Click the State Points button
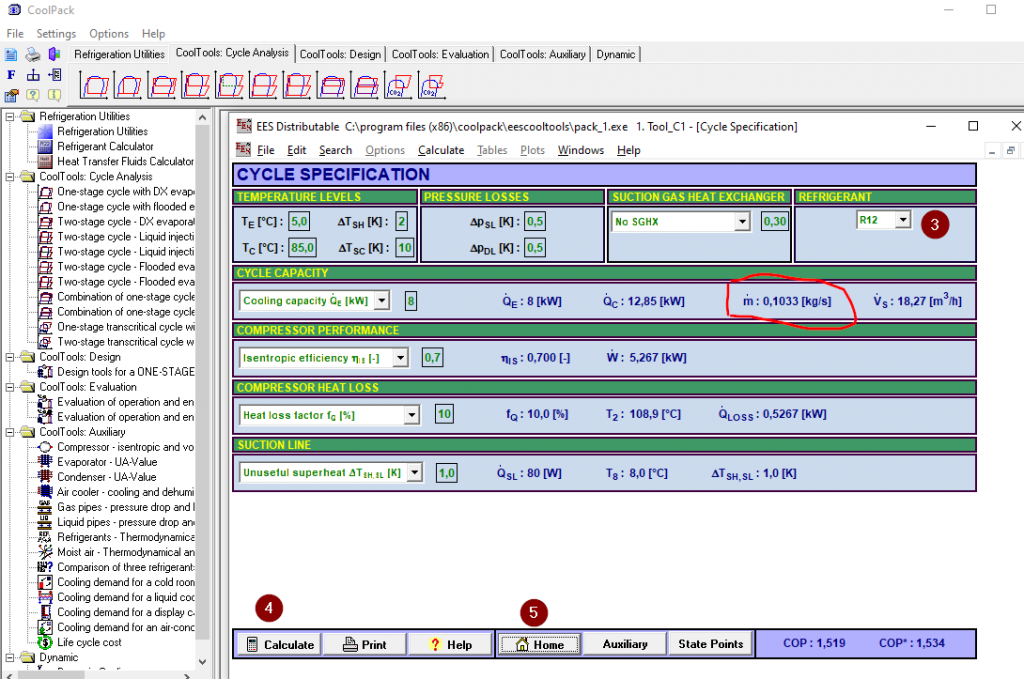This screenshot has height=679, width=1024. [710, 644]
